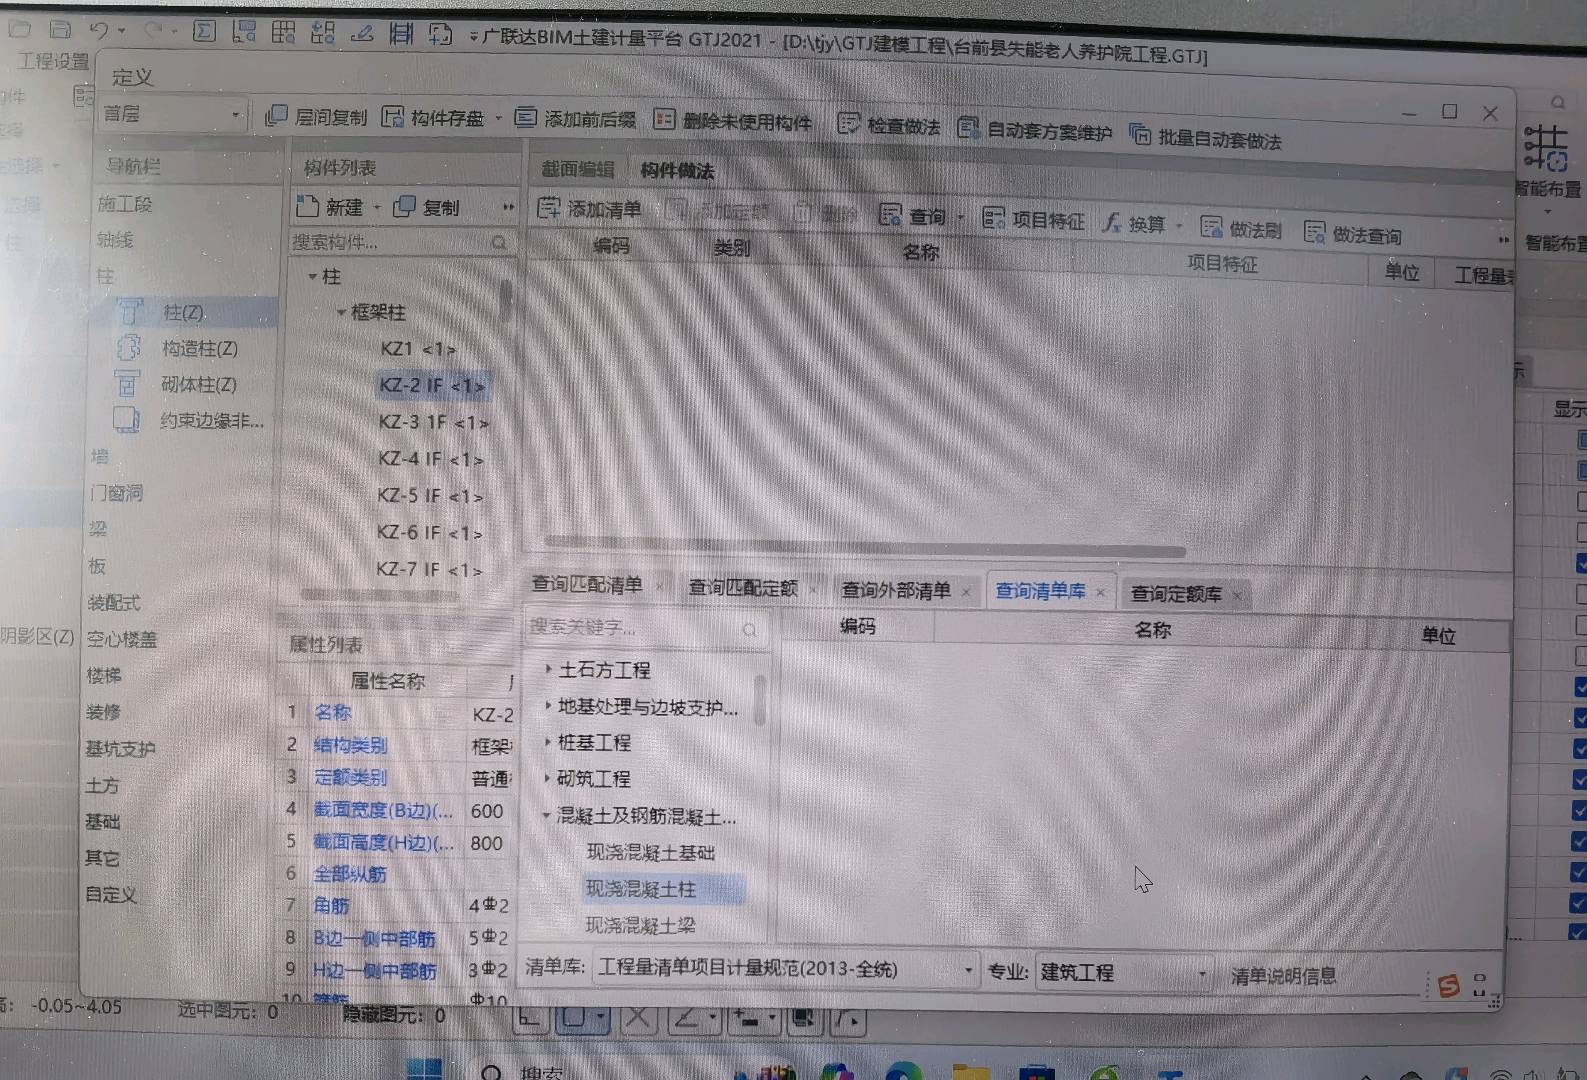Switch to the 截面编辑 tab

point(577,169)
